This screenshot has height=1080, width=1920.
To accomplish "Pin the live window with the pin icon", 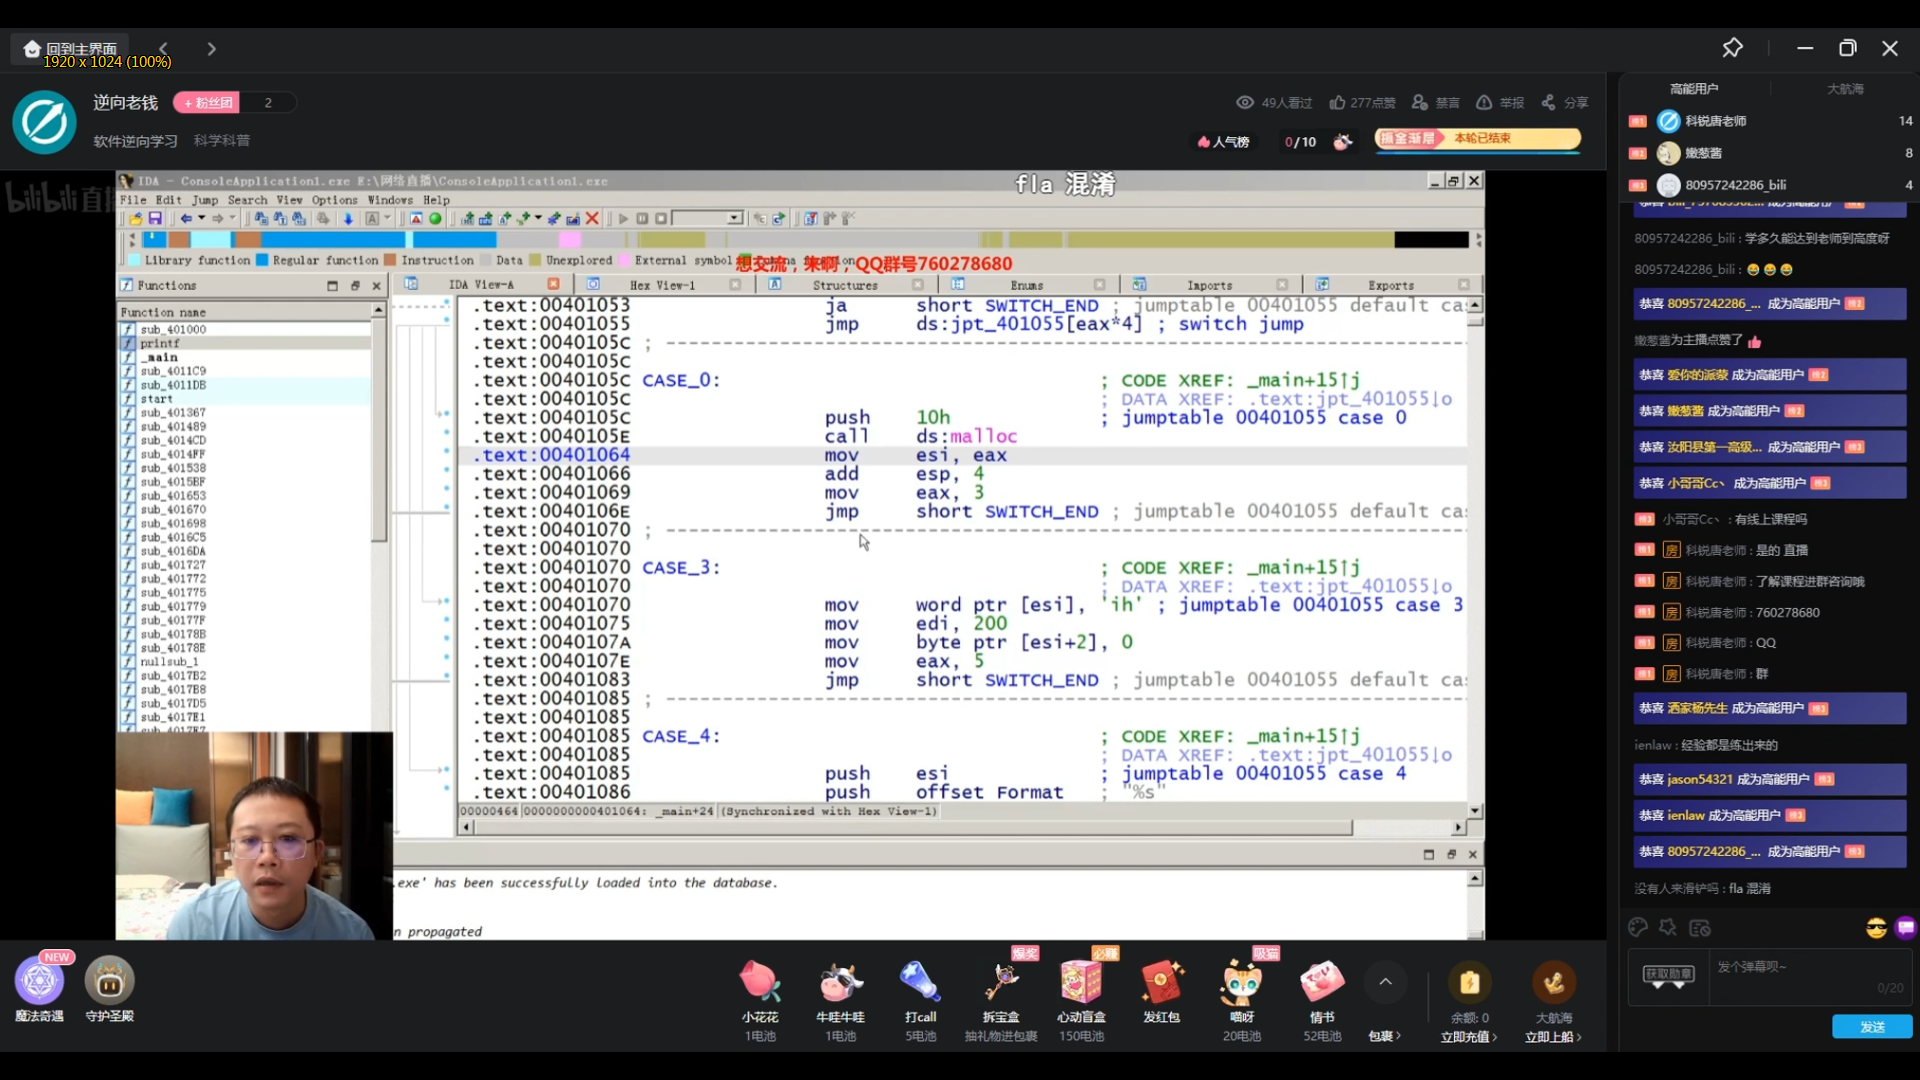I will (1732, 48).
